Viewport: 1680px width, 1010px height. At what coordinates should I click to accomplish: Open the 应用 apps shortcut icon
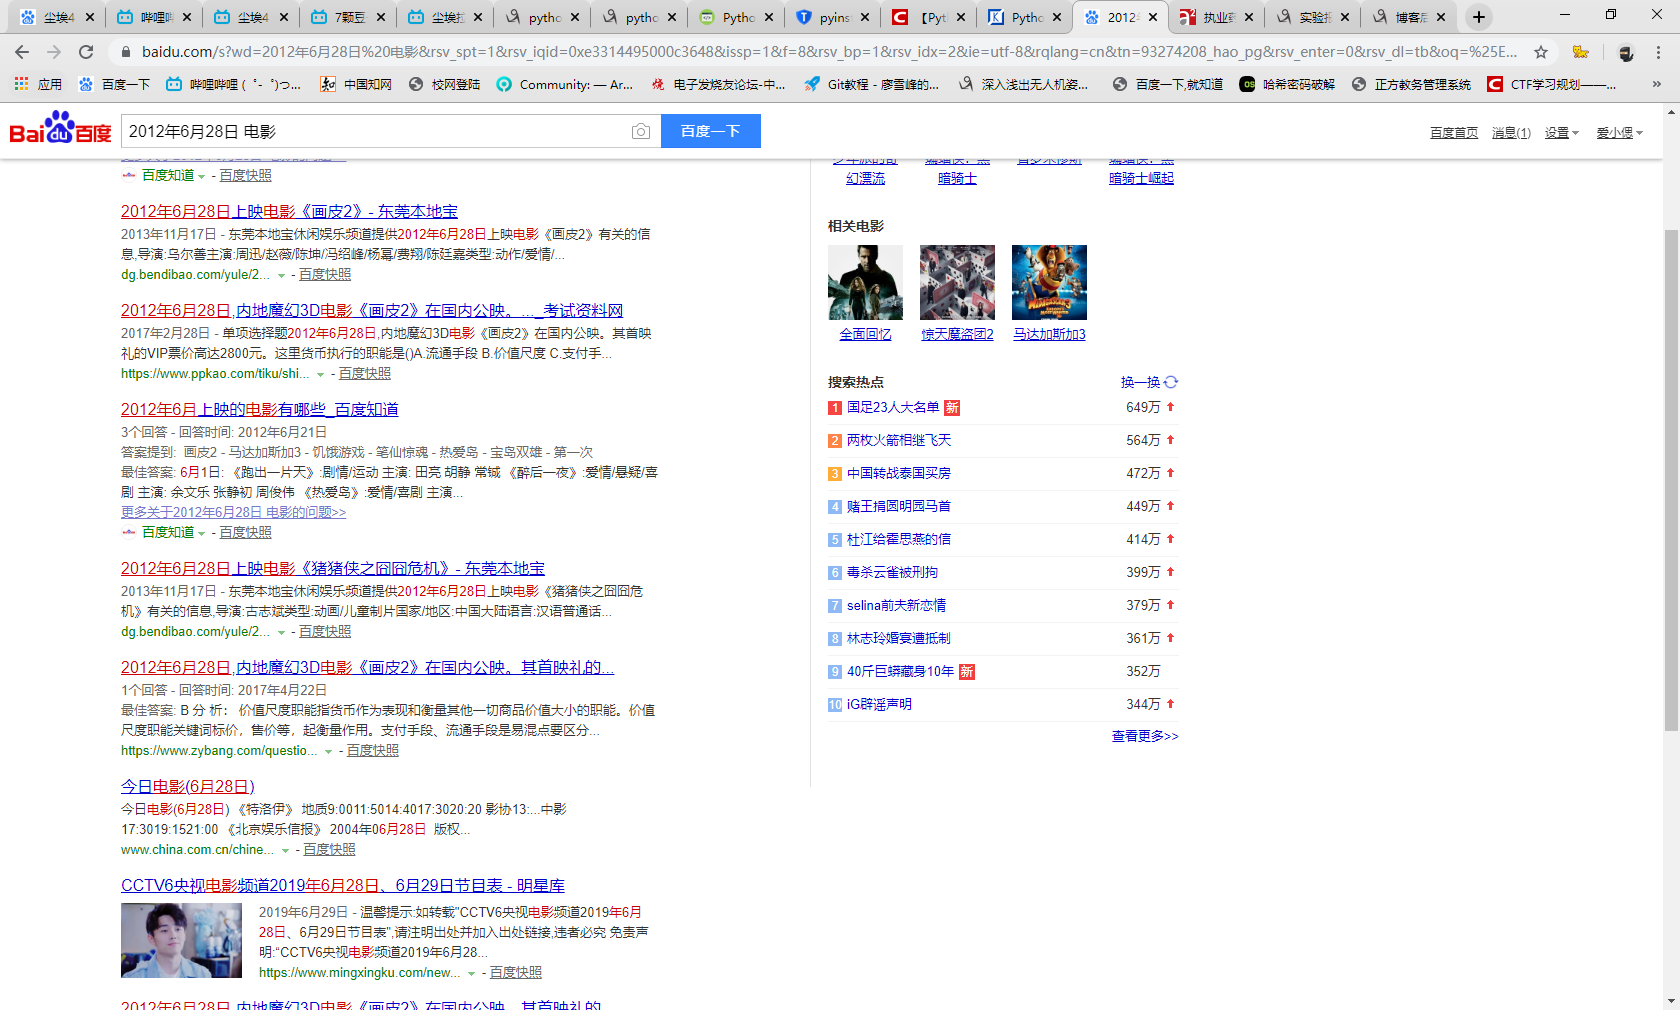[x=21, y=85]
